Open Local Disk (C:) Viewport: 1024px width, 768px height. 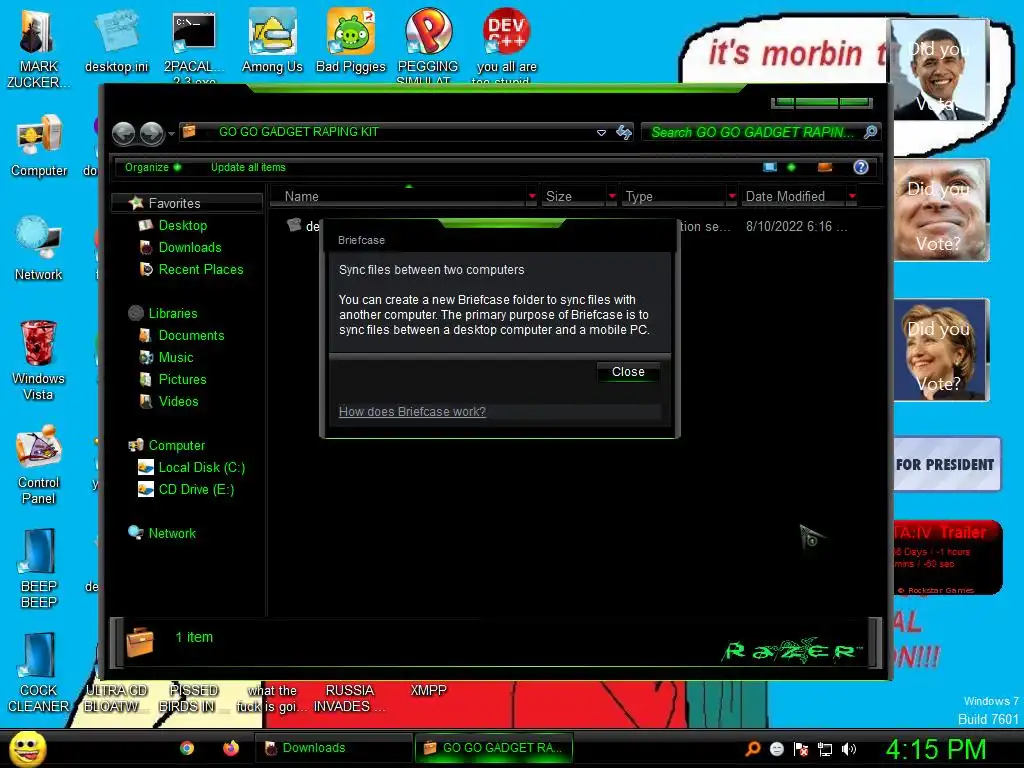click(x=201, y=468)
